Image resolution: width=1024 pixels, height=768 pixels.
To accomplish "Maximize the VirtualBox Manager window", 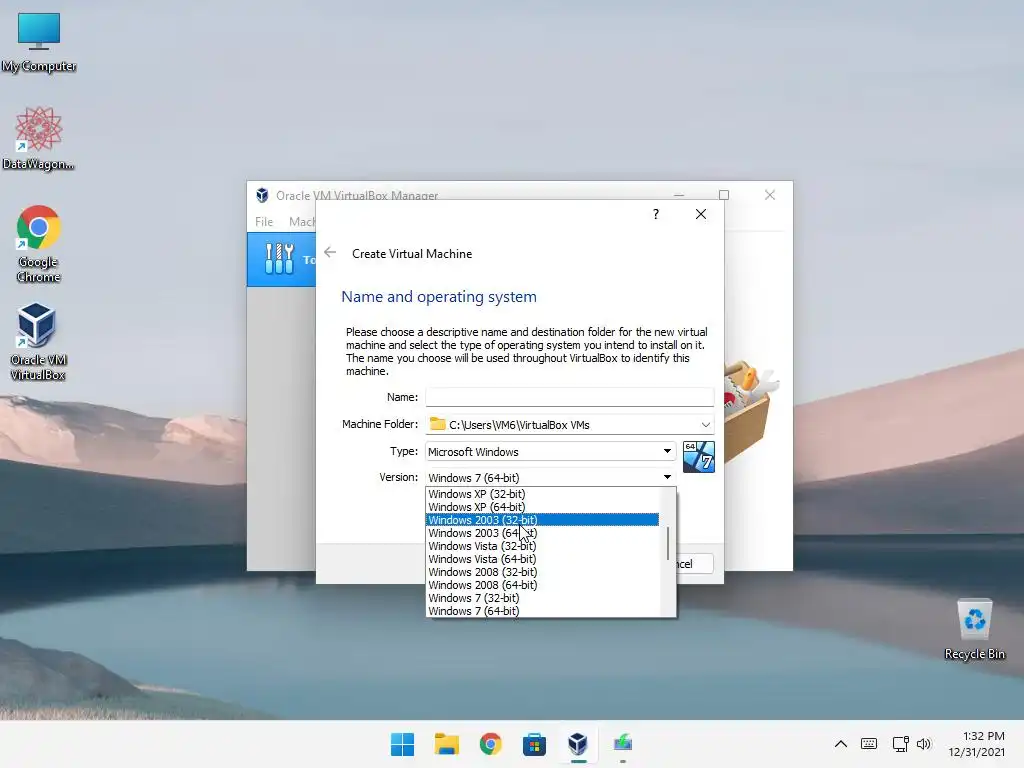I will coord(724,195).
